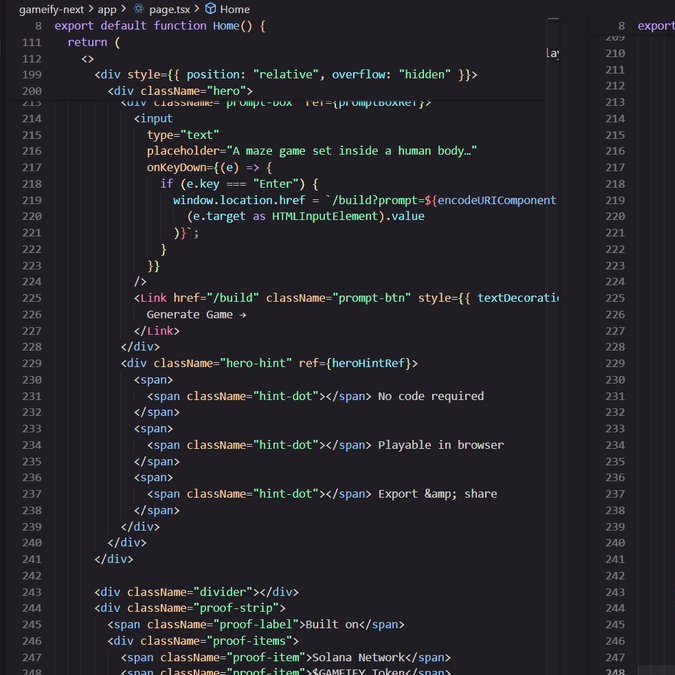This screenshot has width=675, height=675.
Task: Click the React file icon beside page.tsx
Action: point(138,9)
